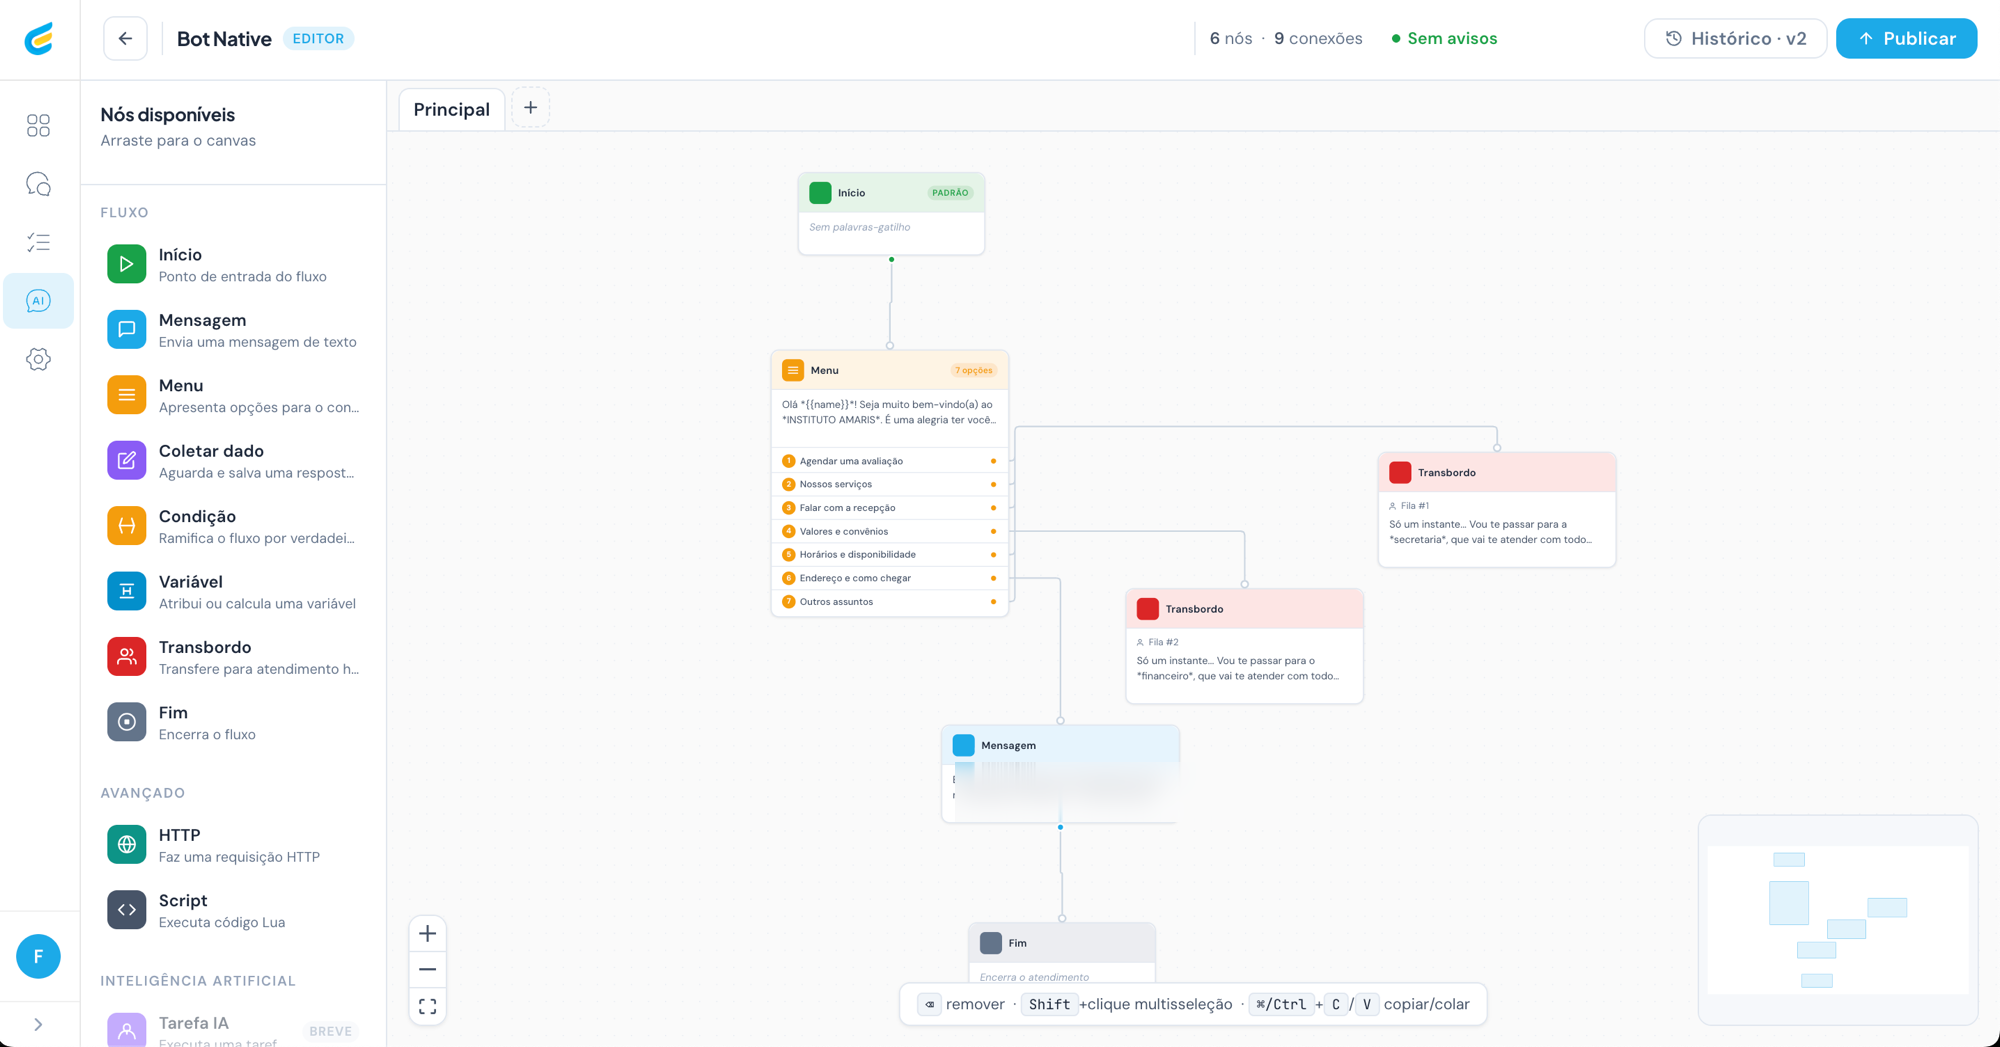Click the 6 nós counter
This screenshot has height=1047, width=2000.
[1231, 39]
